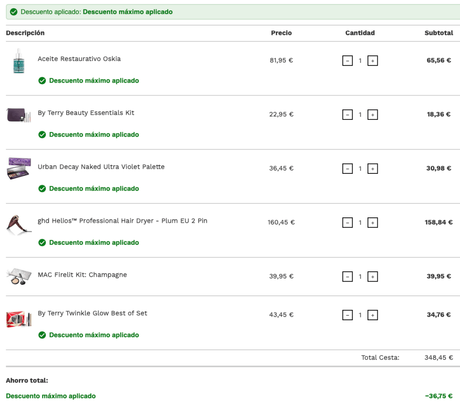Increase quantity of By Terry Twinkle Glow set

click(372, 315)
